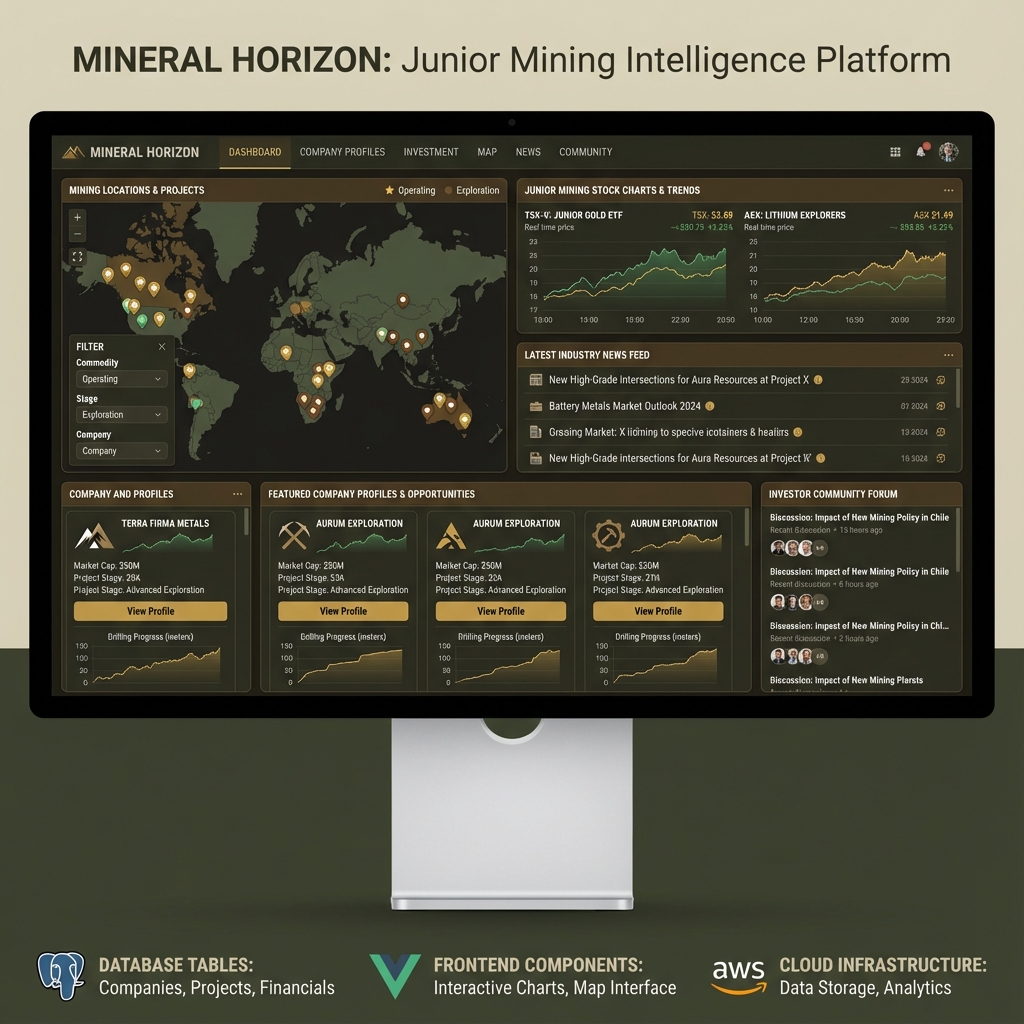The image size is (1024, 1024).
Task: Click the zoom-in plus icon on the map
Action: [76, 215]
